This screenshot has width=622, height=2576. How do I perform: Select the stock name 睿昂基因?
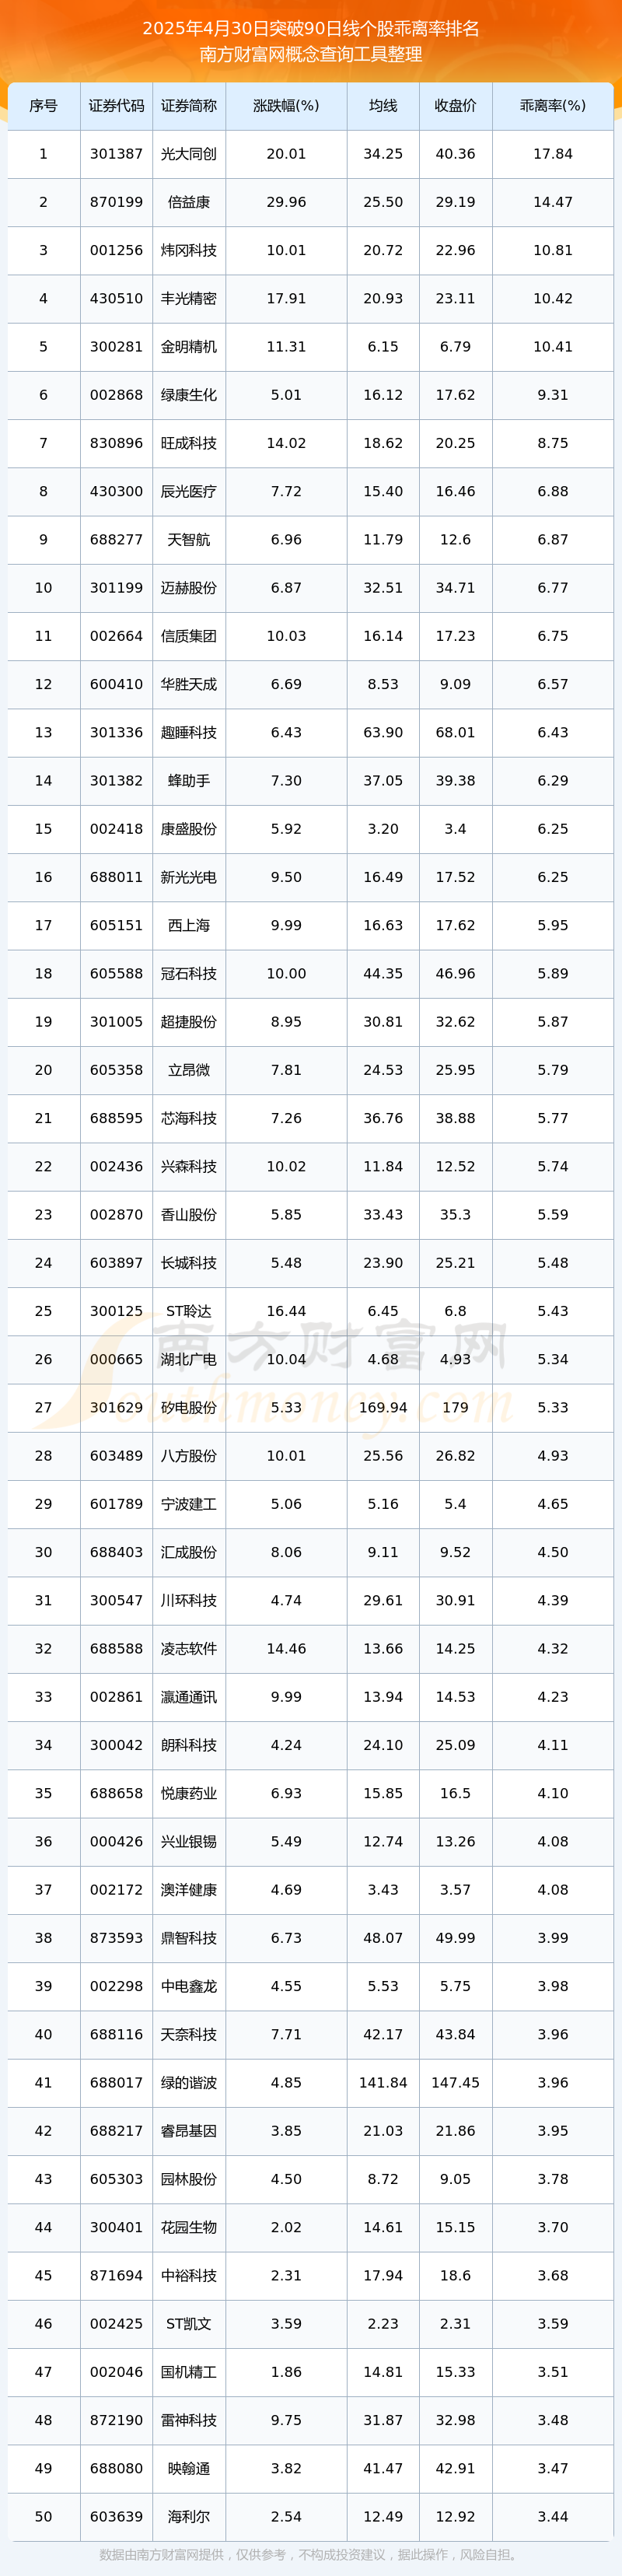click(x=189, y=2130)
